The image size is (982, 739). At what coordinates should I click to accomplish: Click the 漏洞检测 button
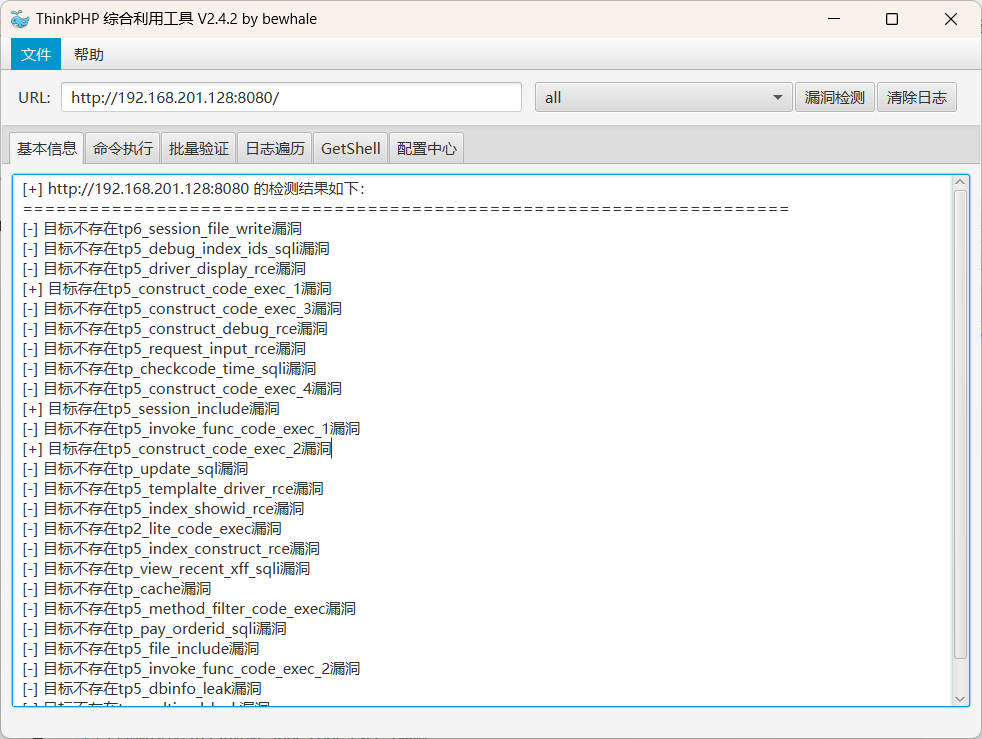pos(834,97)
